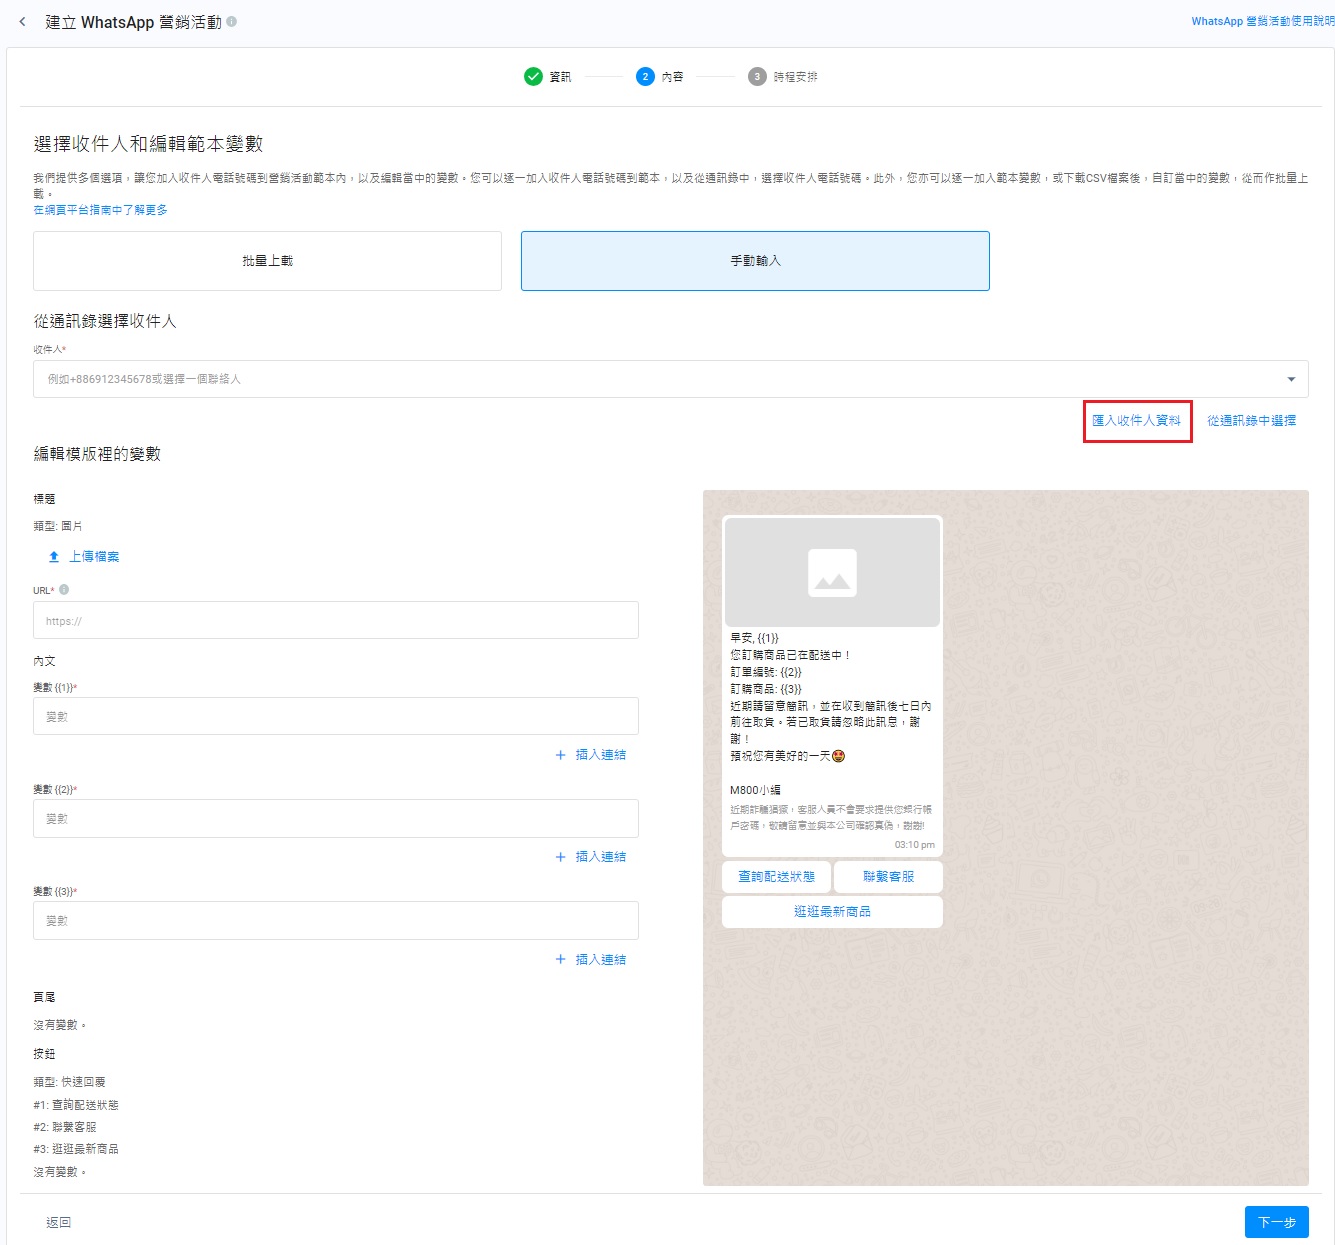The width and height of the screenshot is (1335, 1245).
Task: Click the info icon beside URL label
Action: [x=64, y=590]
